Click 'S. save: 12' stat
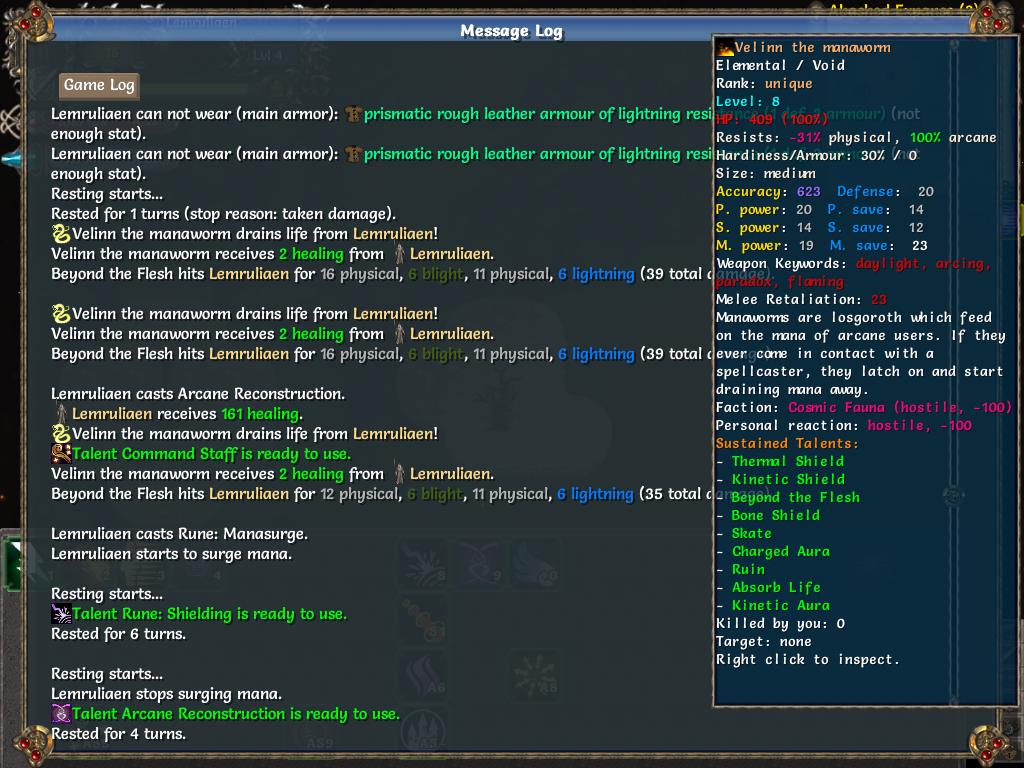Image resolution: width=1024 pixels, height=768 pixels. click(x=876, y=228)
